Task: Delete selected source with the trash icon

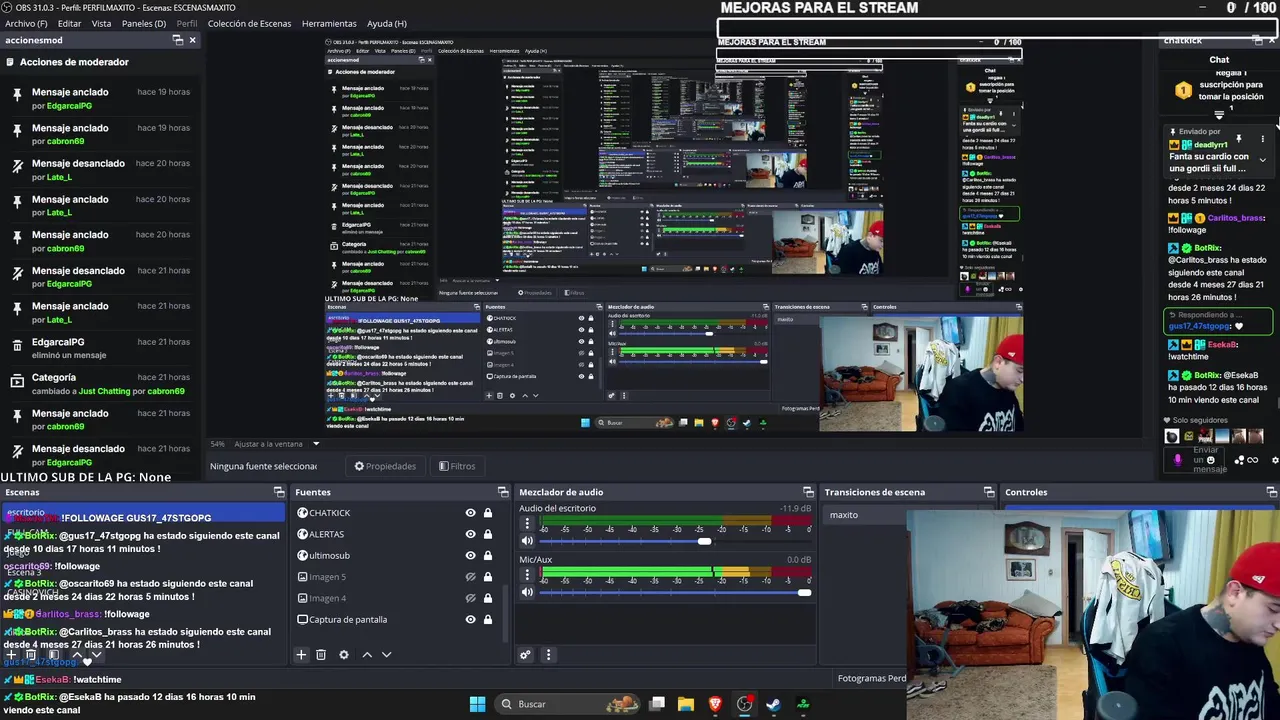Action: (321, 655)
